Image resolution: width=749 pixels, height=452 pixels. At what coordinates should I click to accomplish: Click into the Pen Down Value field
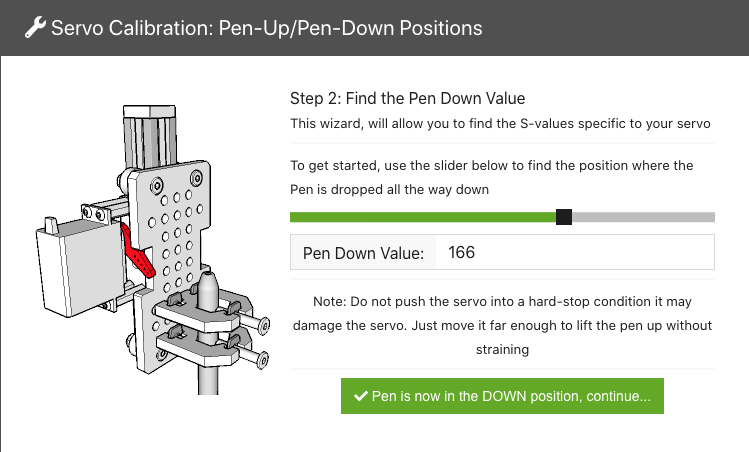pos(575,252)
